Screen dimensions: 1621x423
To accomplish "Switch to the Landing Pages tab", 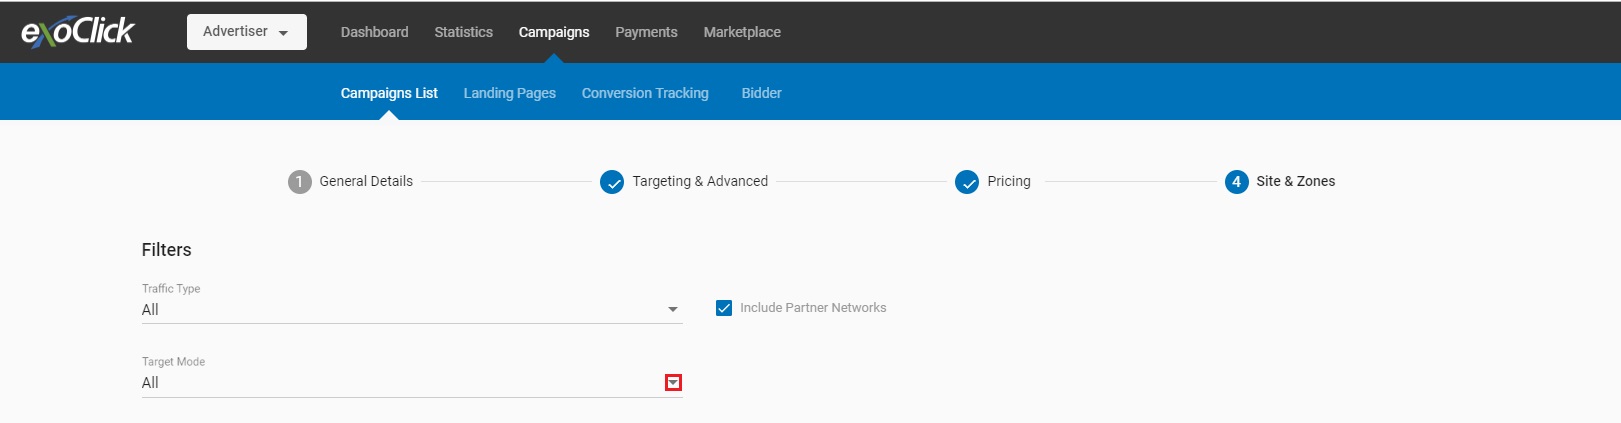I will coord(509,93).
